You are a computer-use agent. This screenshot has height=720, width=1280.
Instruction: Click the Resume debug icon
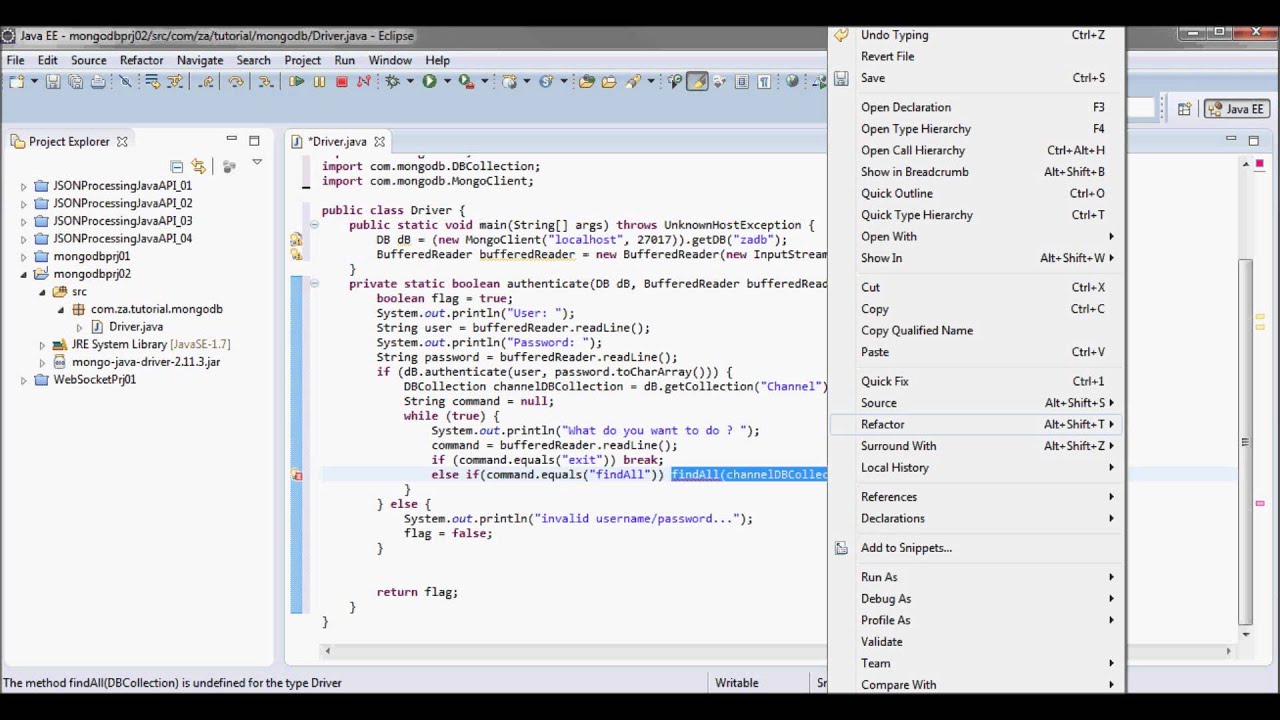click(x=297, y=82)
